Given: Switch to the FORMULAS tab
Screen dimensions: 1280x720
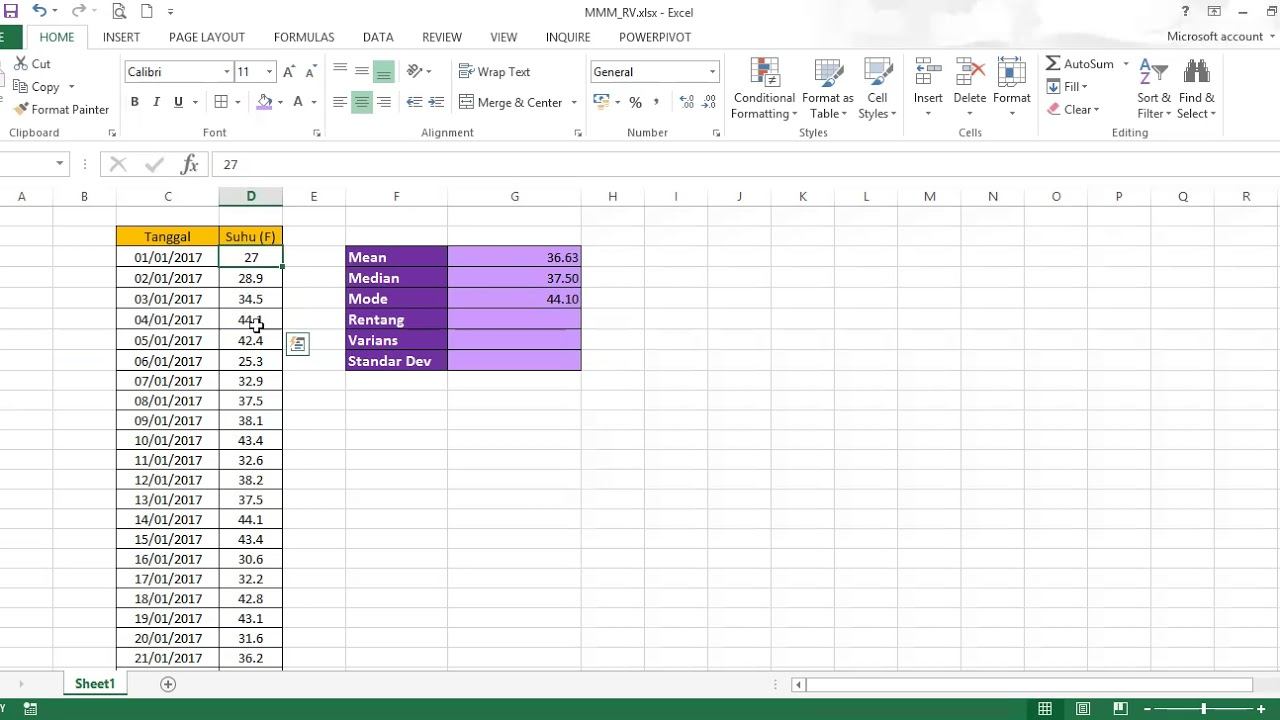Looking at the screenshot, I should click(x=304, y=37).
